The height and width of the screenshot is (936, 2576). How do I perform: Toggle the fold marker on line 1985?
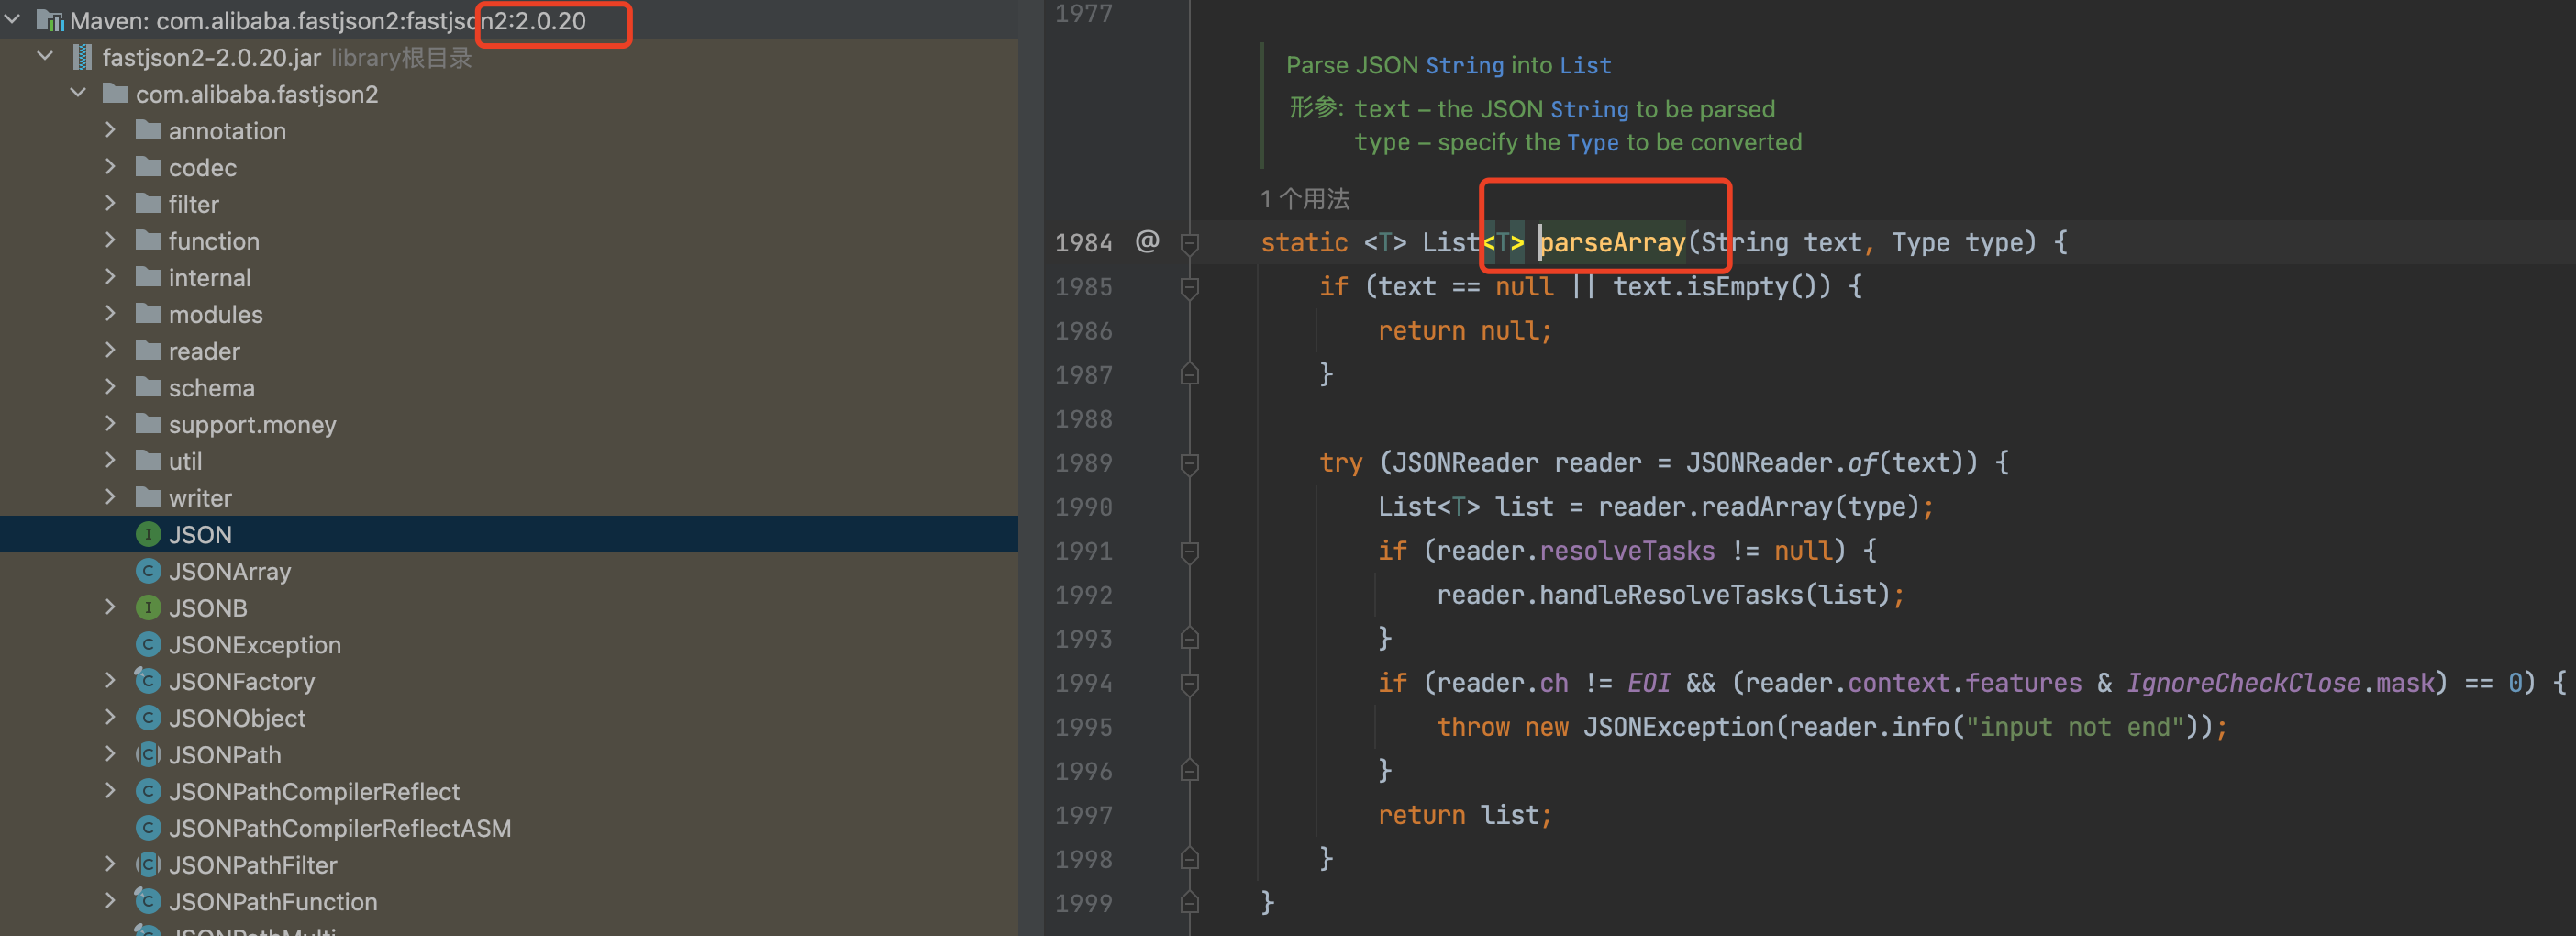click(x=1190, y=287)
